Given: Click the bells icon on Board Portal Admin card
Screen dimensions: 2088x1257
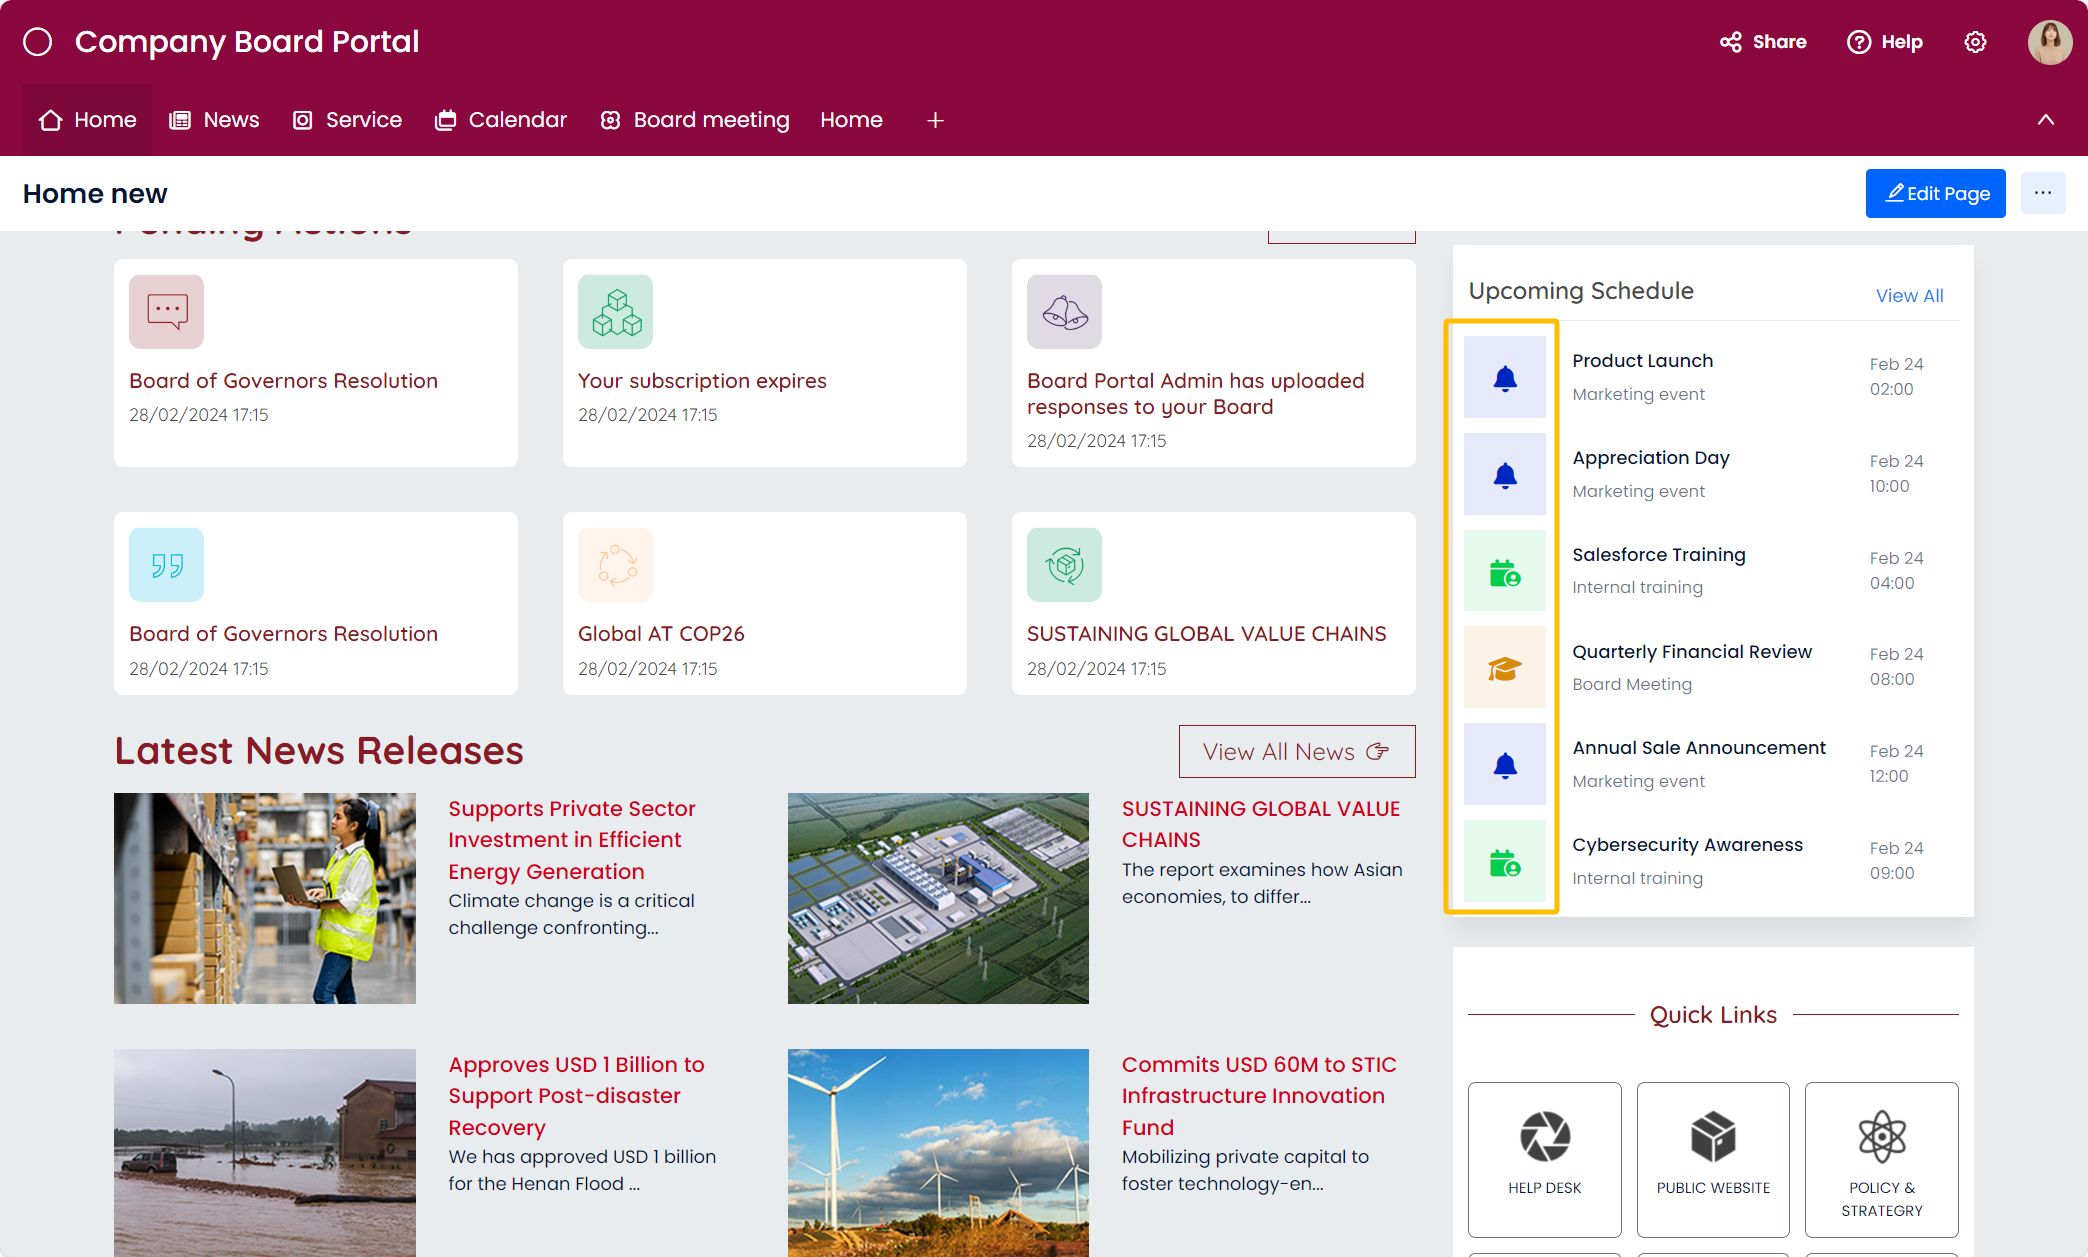Looking at the screenshot, I should click(x=1064, y=312).
